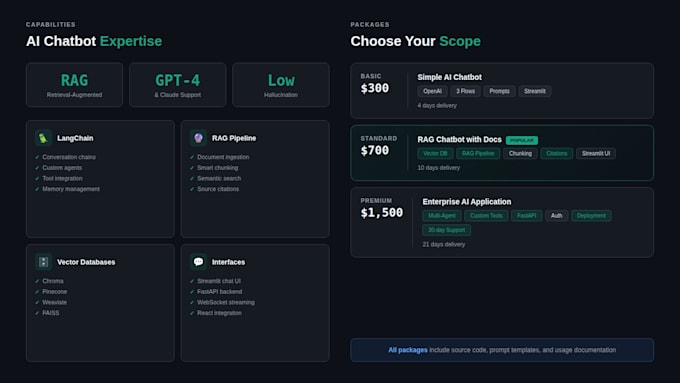Click the Custom Tools tag
This screenshot has height=383, width=680.
coord(486,216)
